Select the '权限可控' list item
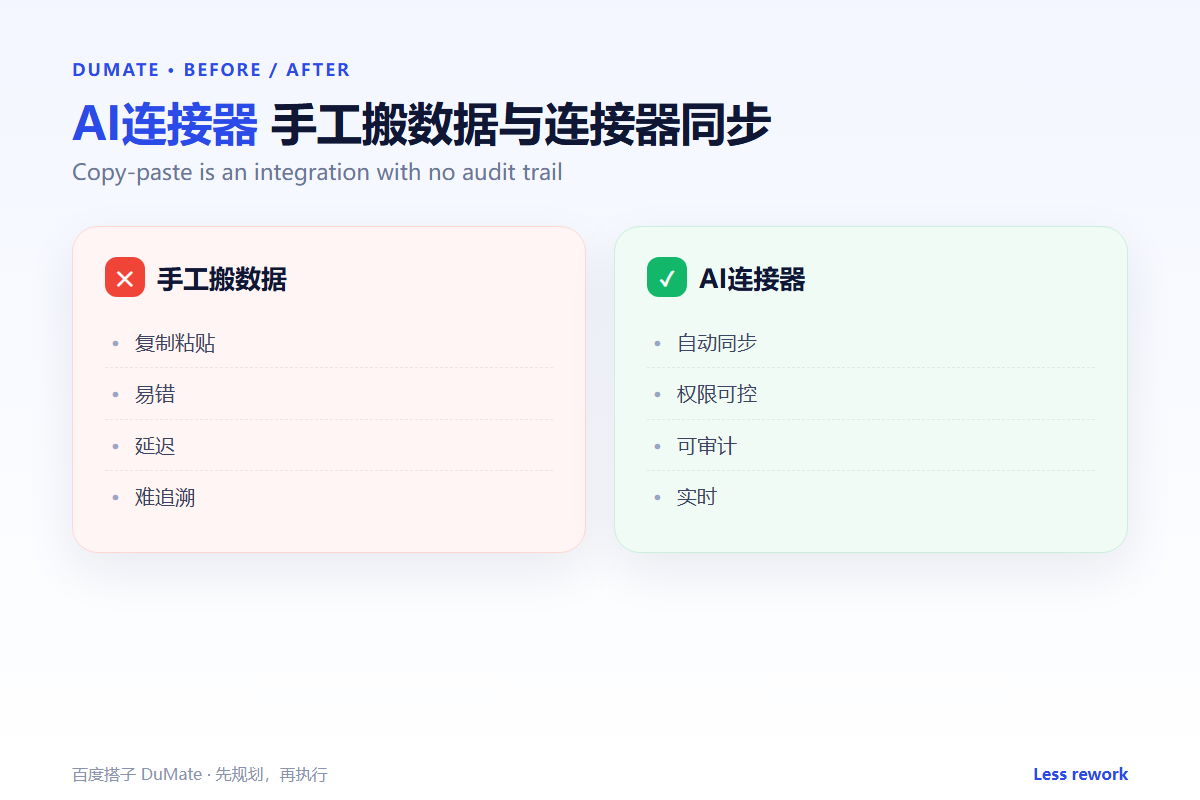This screenshot has width=1200, height=800. coord(871,394)
